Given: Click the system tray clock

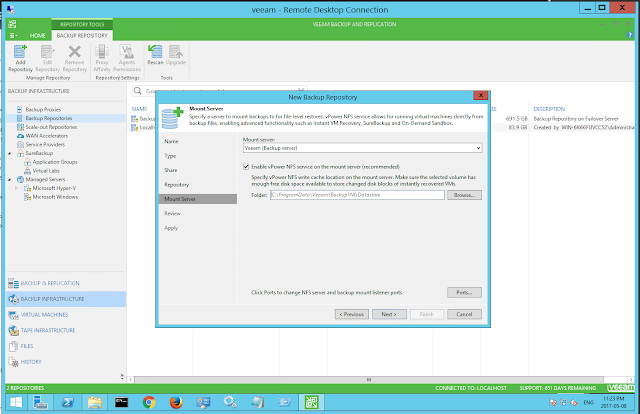Looking at the screenshot, I should (x=613, y=402).
